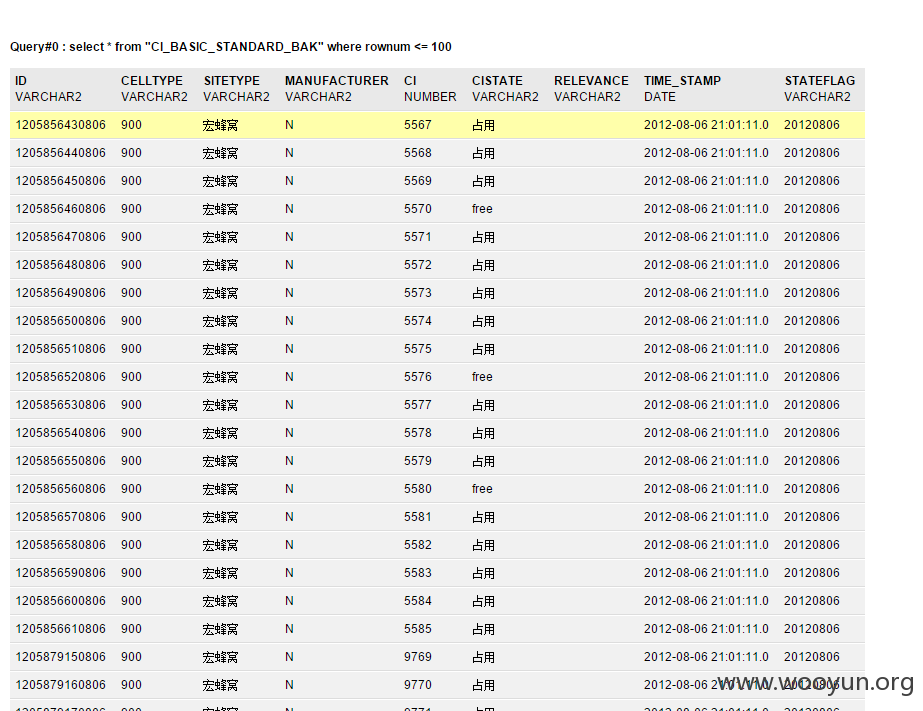Select the CI column header
The width and height of the screenshot is (923, 711).
[x=410, y=81]
